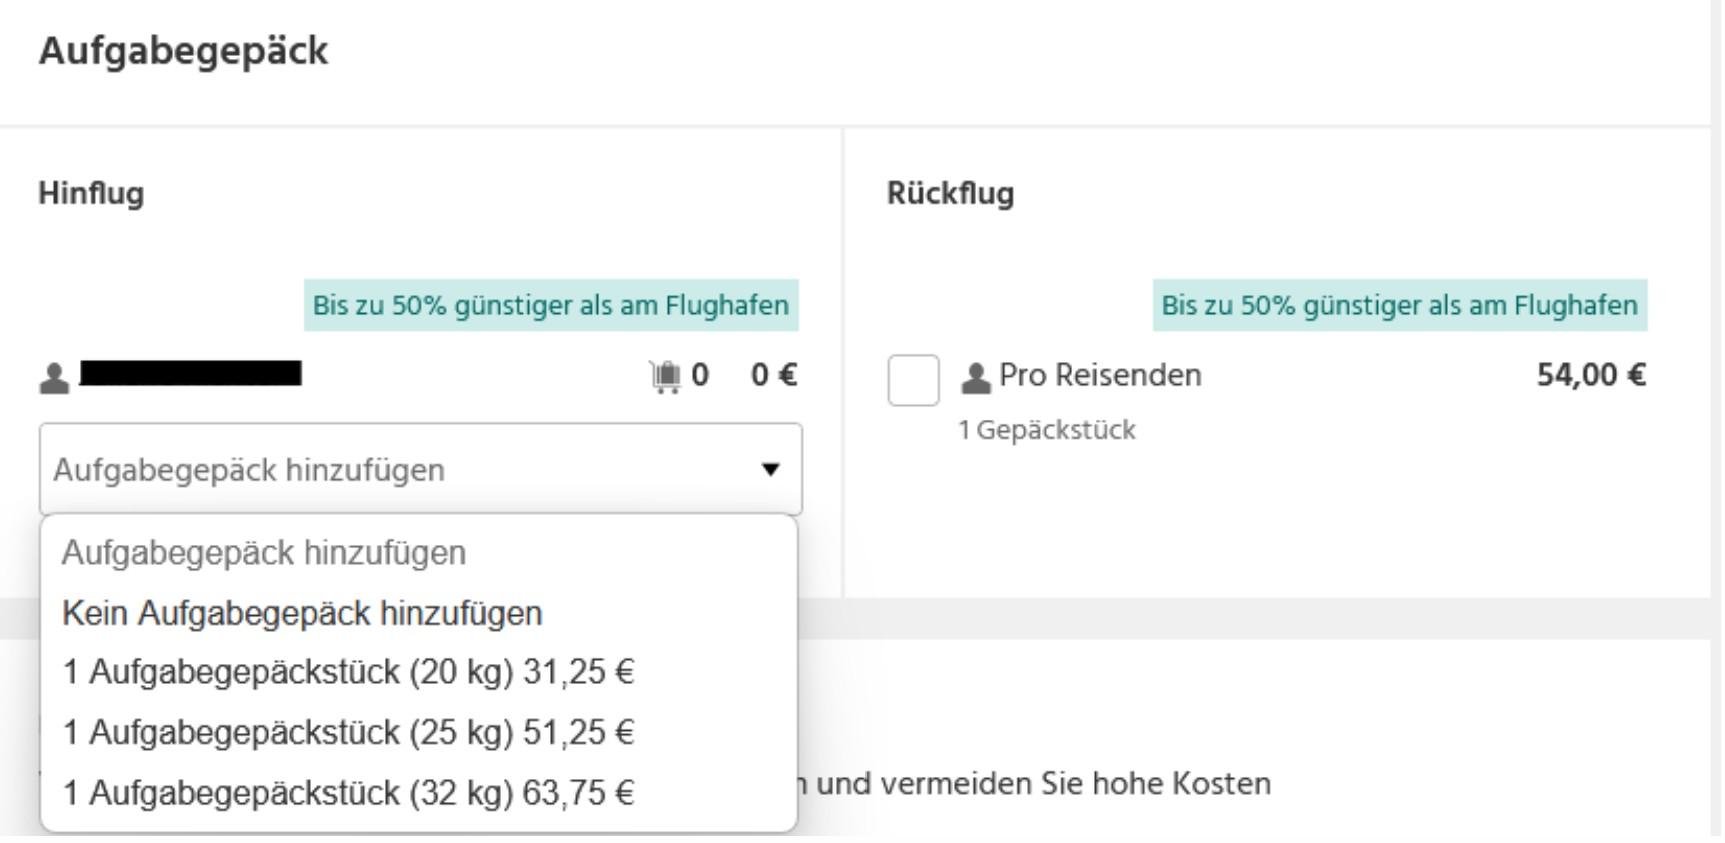Viewport: 1725px width, 843px height.
Task: Click the blacked-out traveler name on Hinflug
Action: [190, 374]
